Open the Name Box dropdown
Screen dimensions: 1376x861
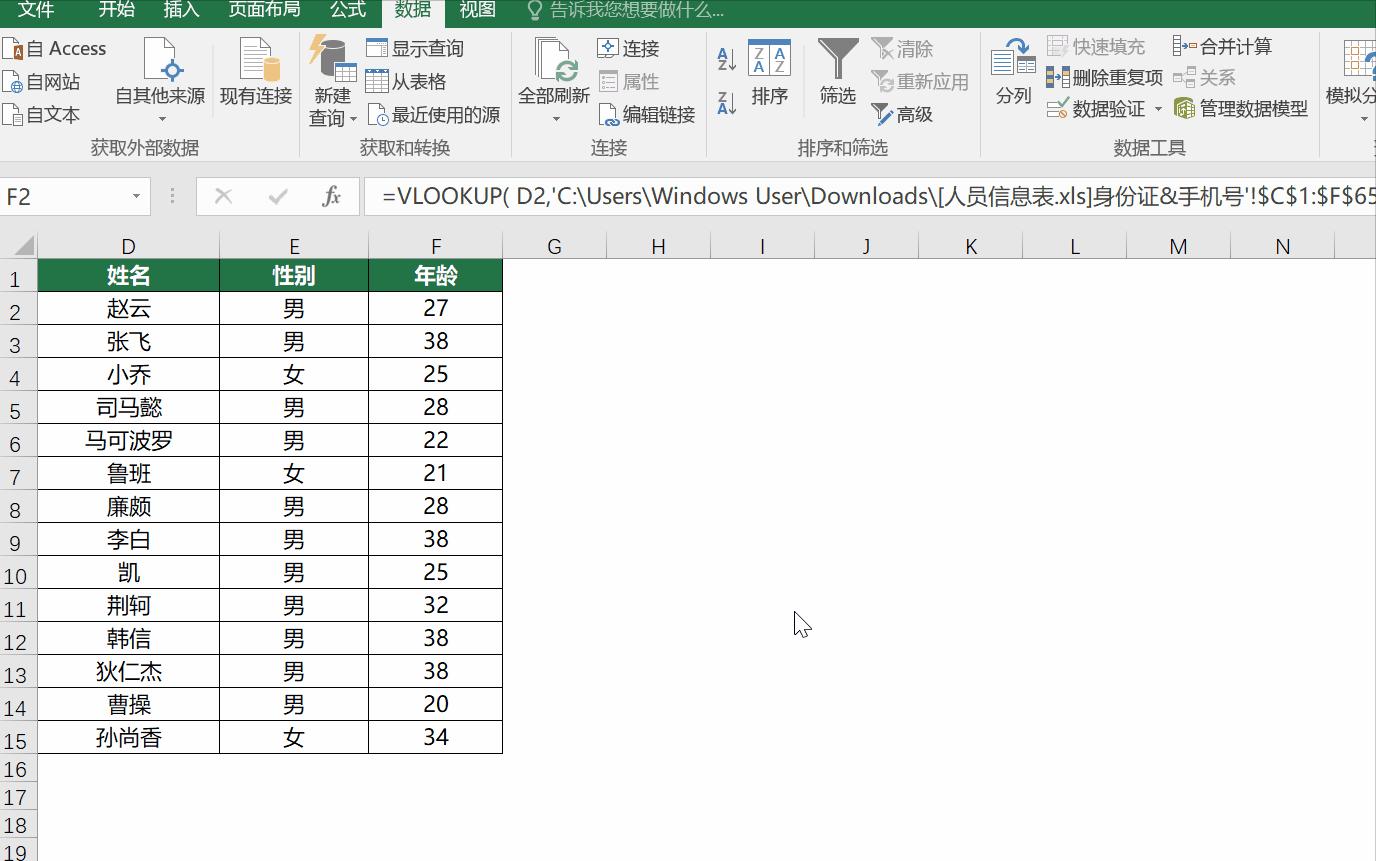[x=136, y=197]
